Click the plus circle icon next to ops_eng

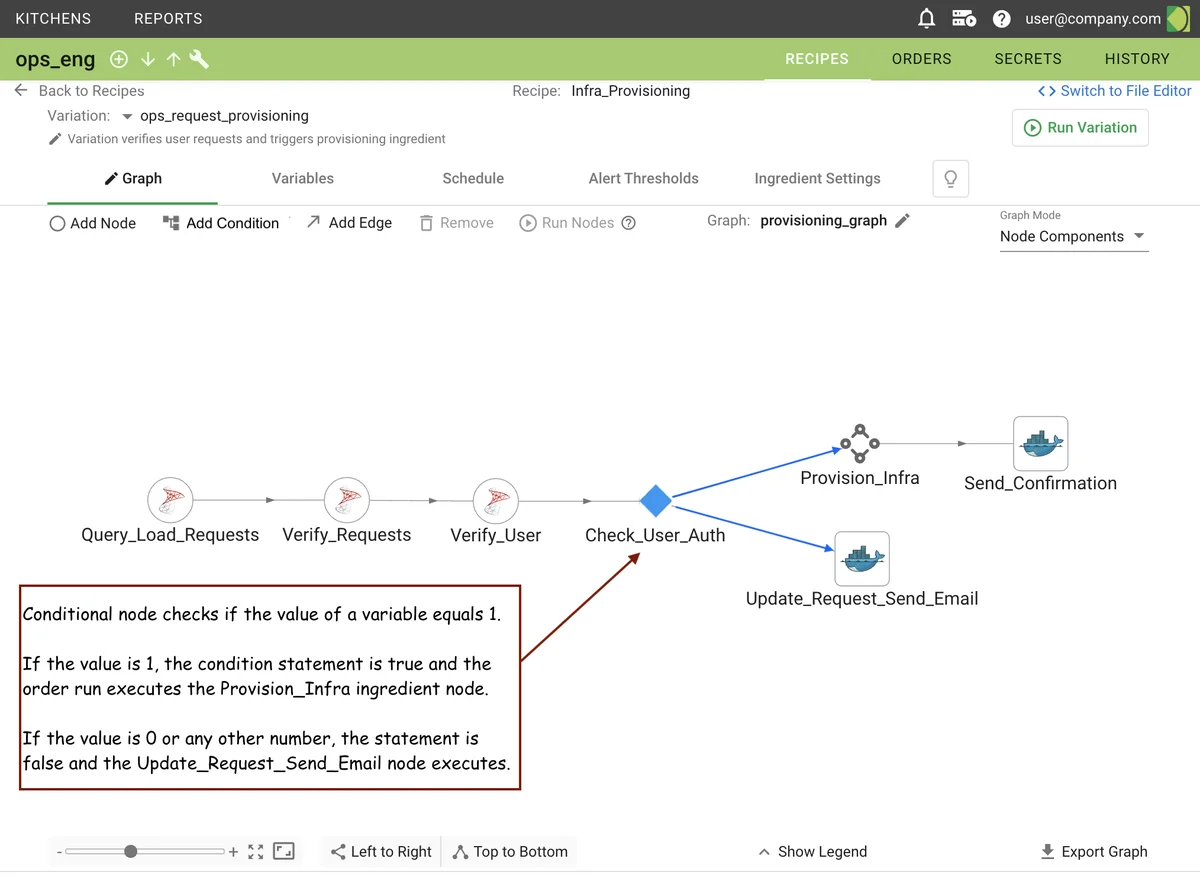coord(119,59)
